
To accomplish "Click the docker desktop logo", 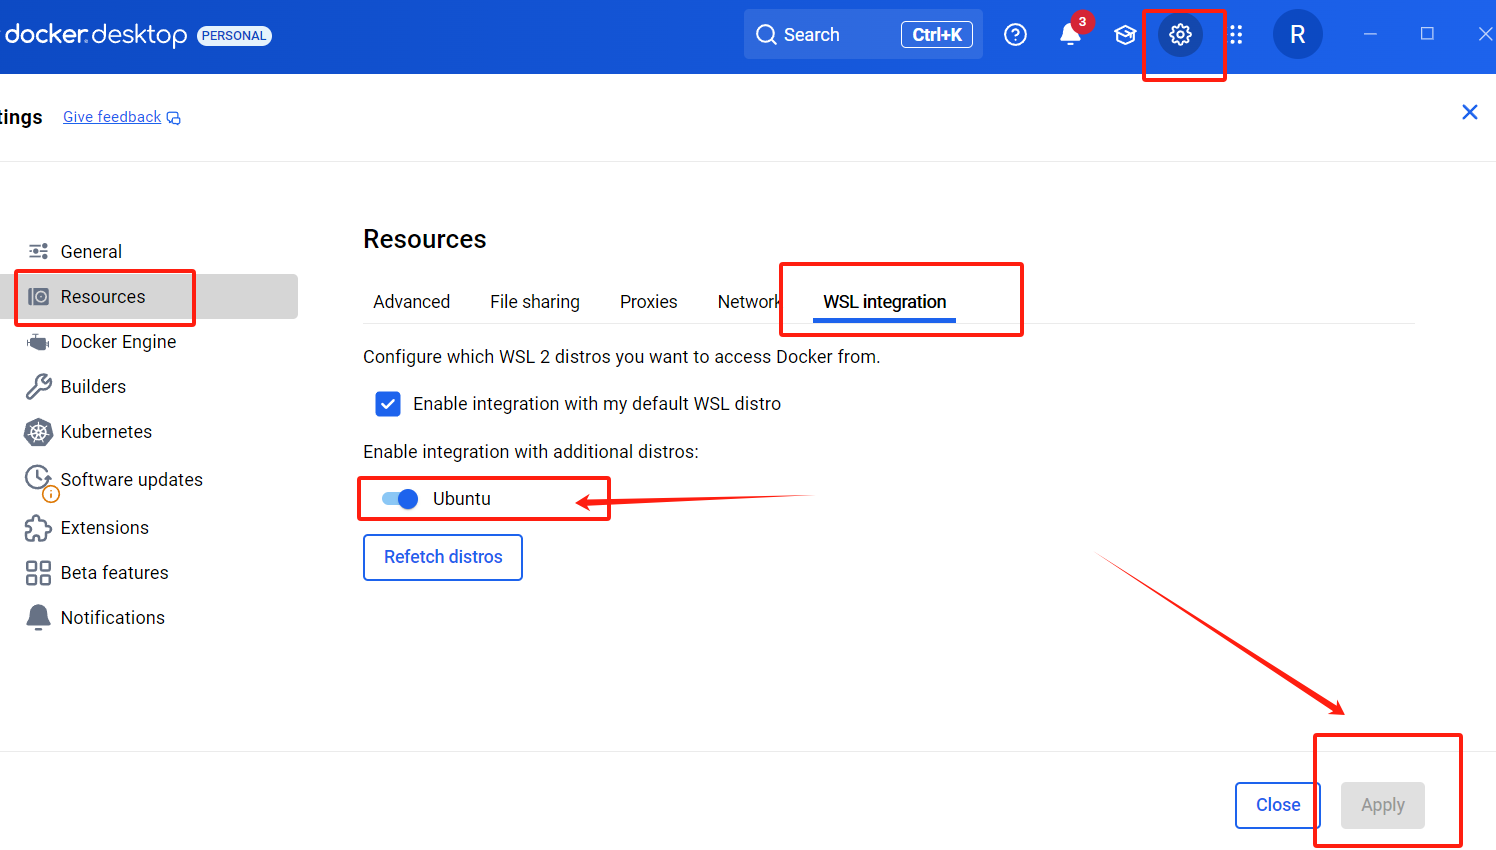I will [x=96, y=35].
